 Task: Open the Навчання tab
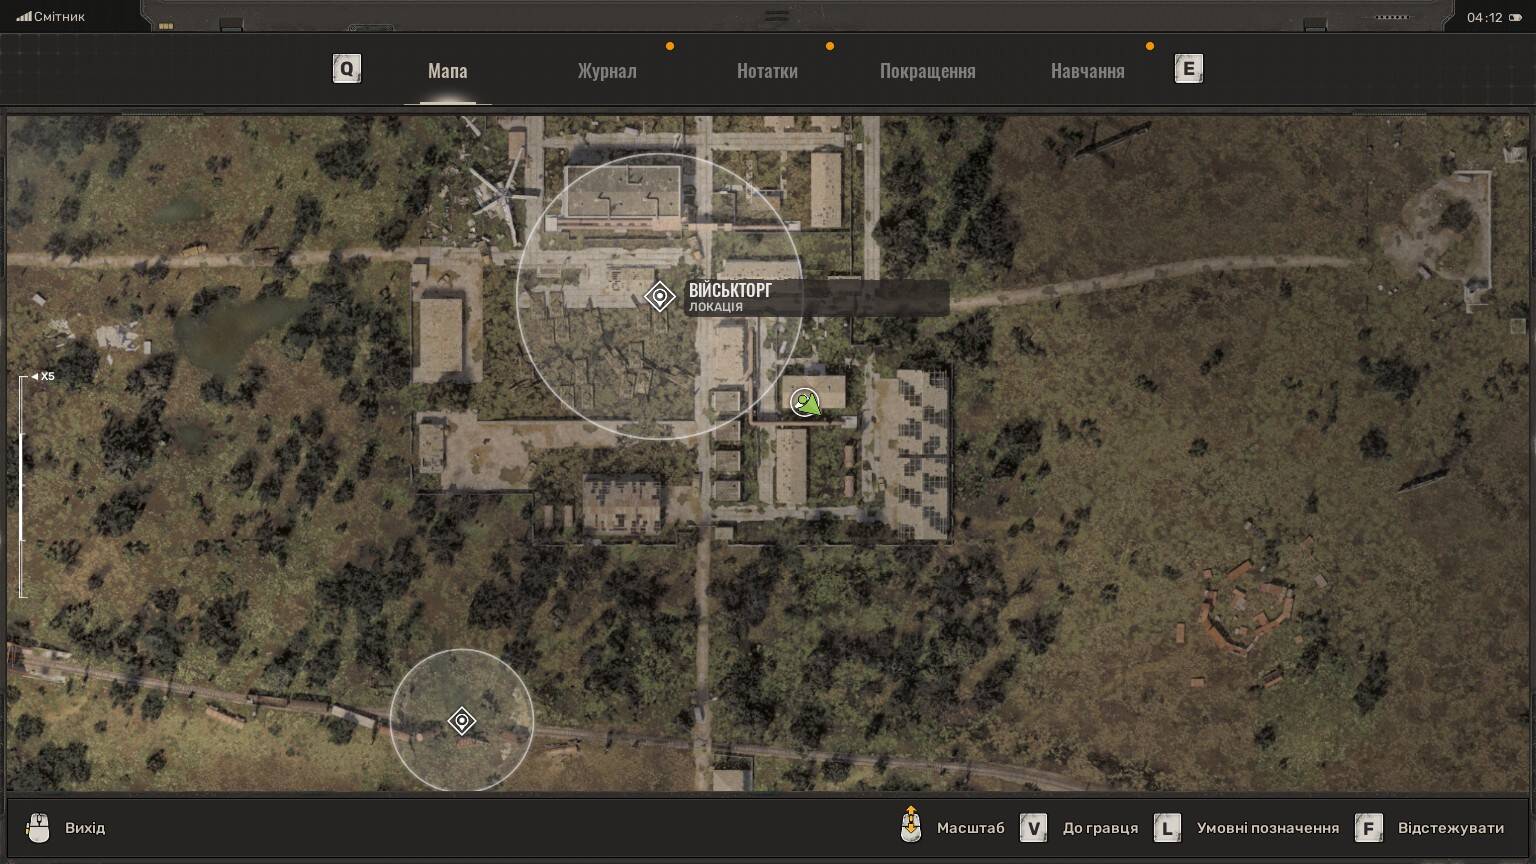[1087, 71]
